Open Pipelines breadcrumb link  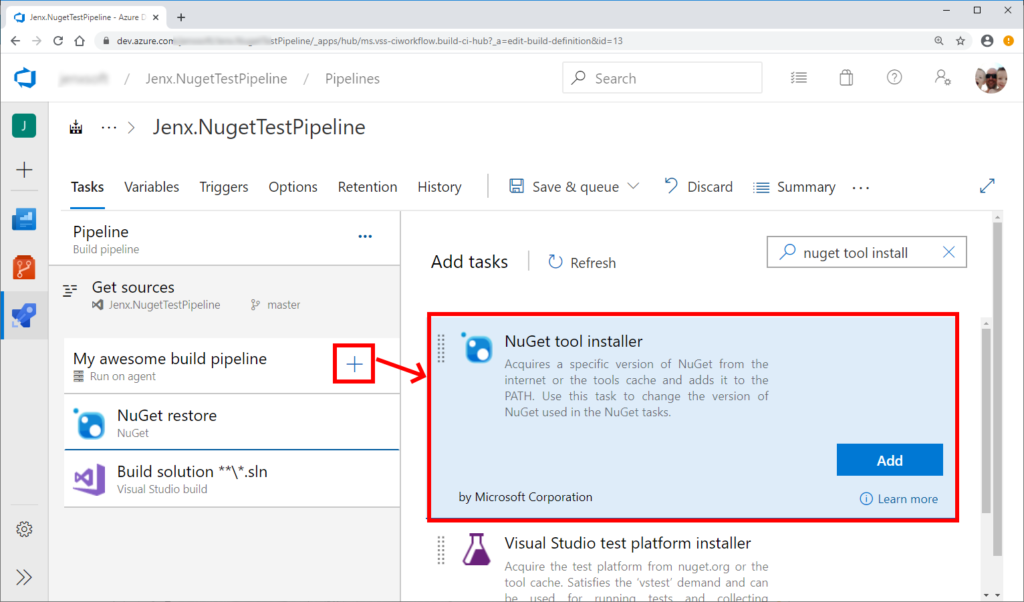click(x=352, y=78)
